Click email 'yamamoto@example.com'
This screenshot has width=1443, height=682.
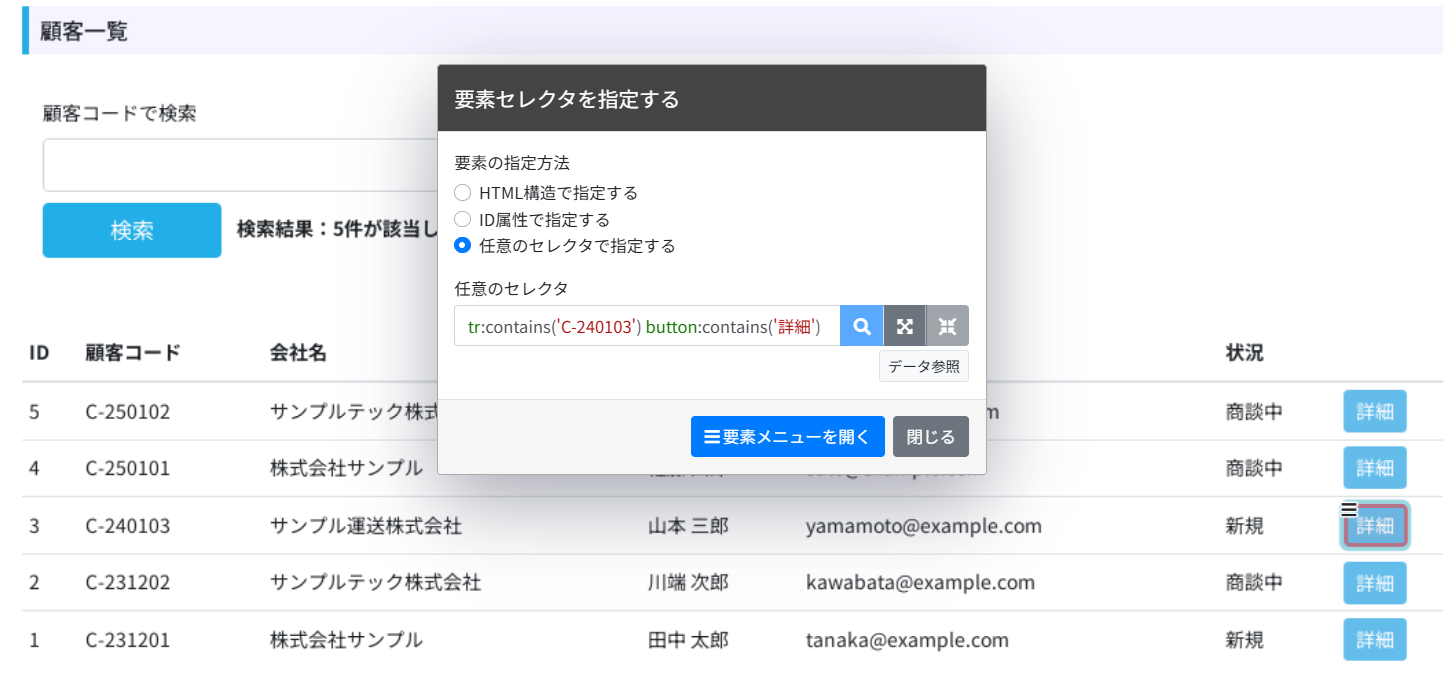[924, 526]
